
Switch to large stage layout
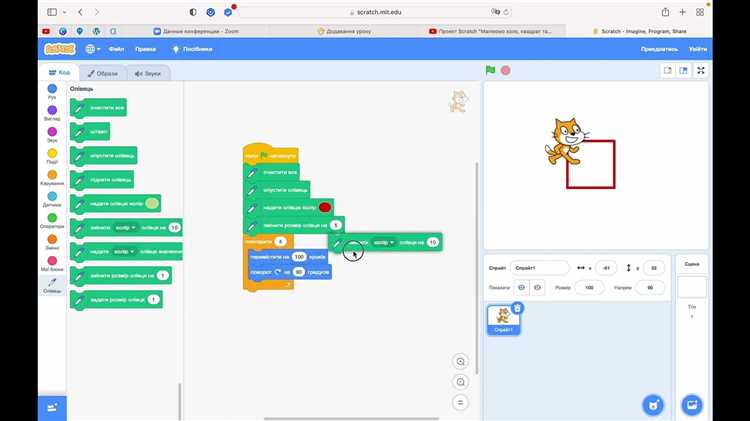[x=684, y=70]
